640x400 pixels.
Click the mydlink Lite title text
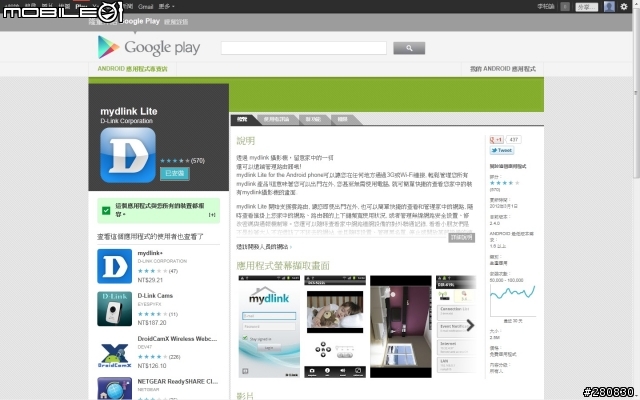click(x=129, y=111)
